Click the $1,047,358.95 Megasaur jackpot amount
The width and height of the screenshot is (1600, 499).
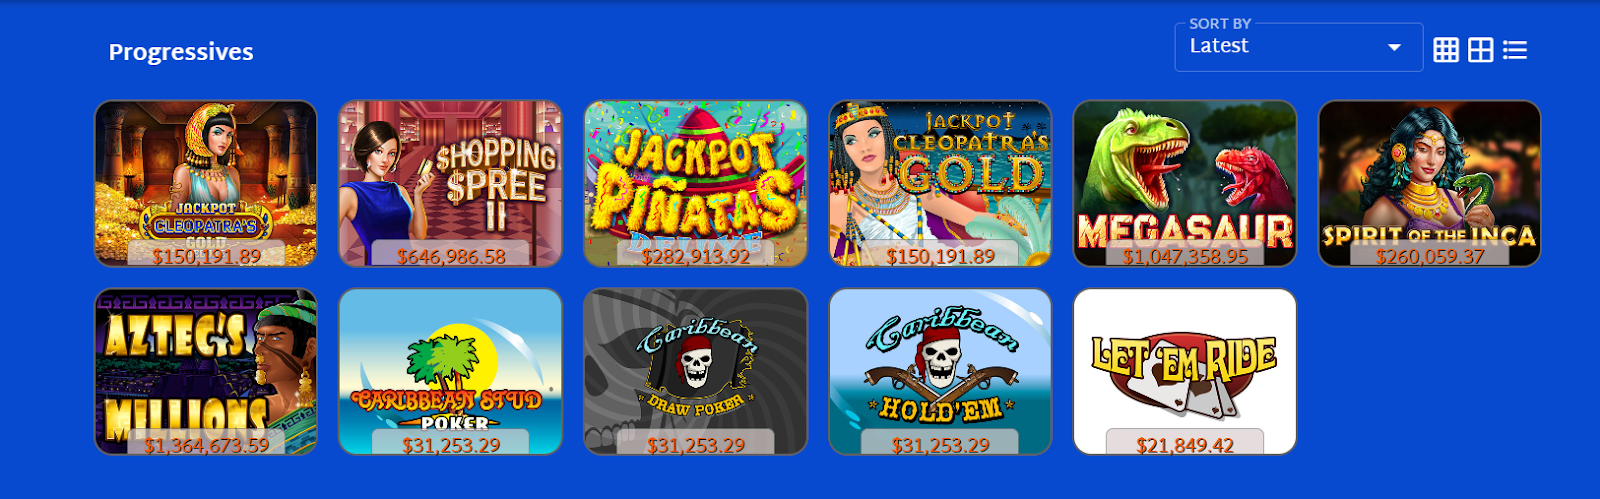tap(1185, 256)
